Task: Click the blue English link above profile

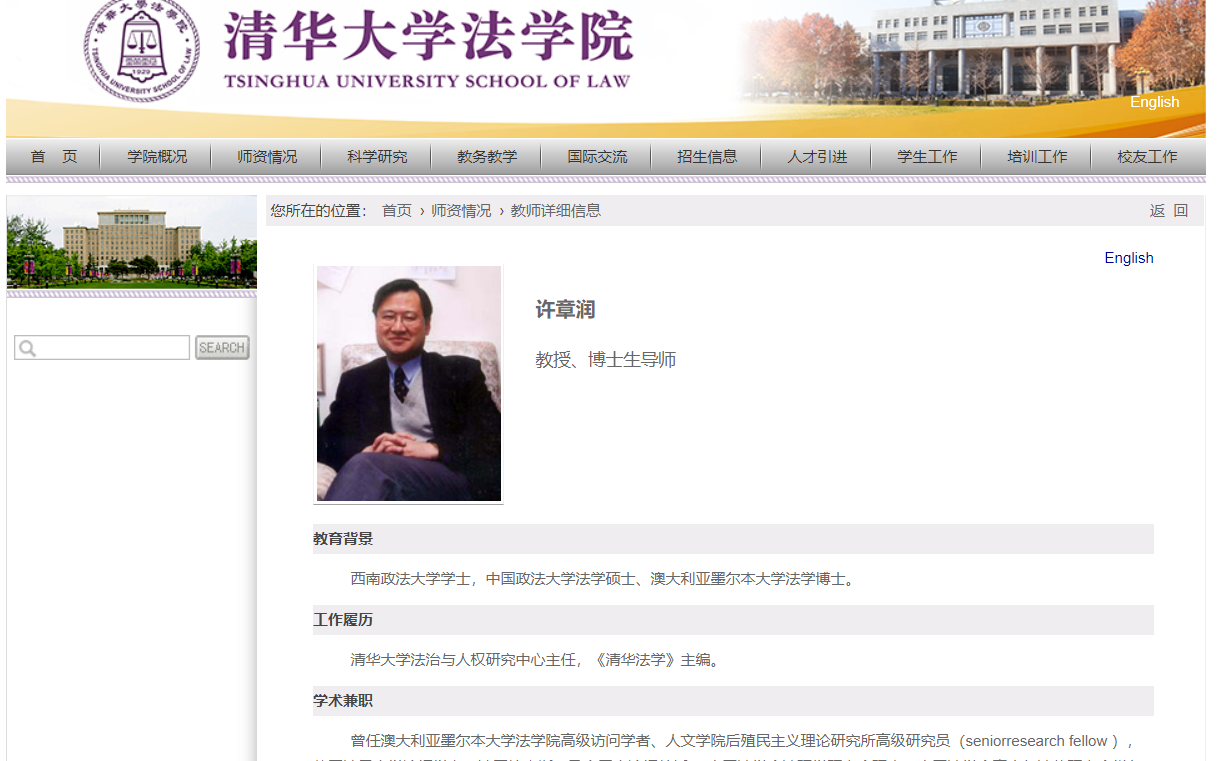Action: tap(1129, 258)
